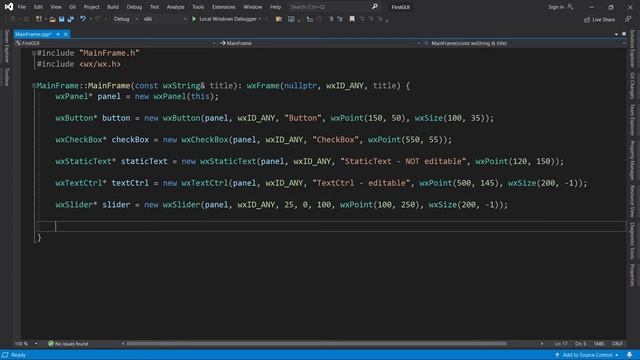Open the x86 platform dropdown
The width and height of the screenshot is (640, 360).
click(x=164, y=19)
